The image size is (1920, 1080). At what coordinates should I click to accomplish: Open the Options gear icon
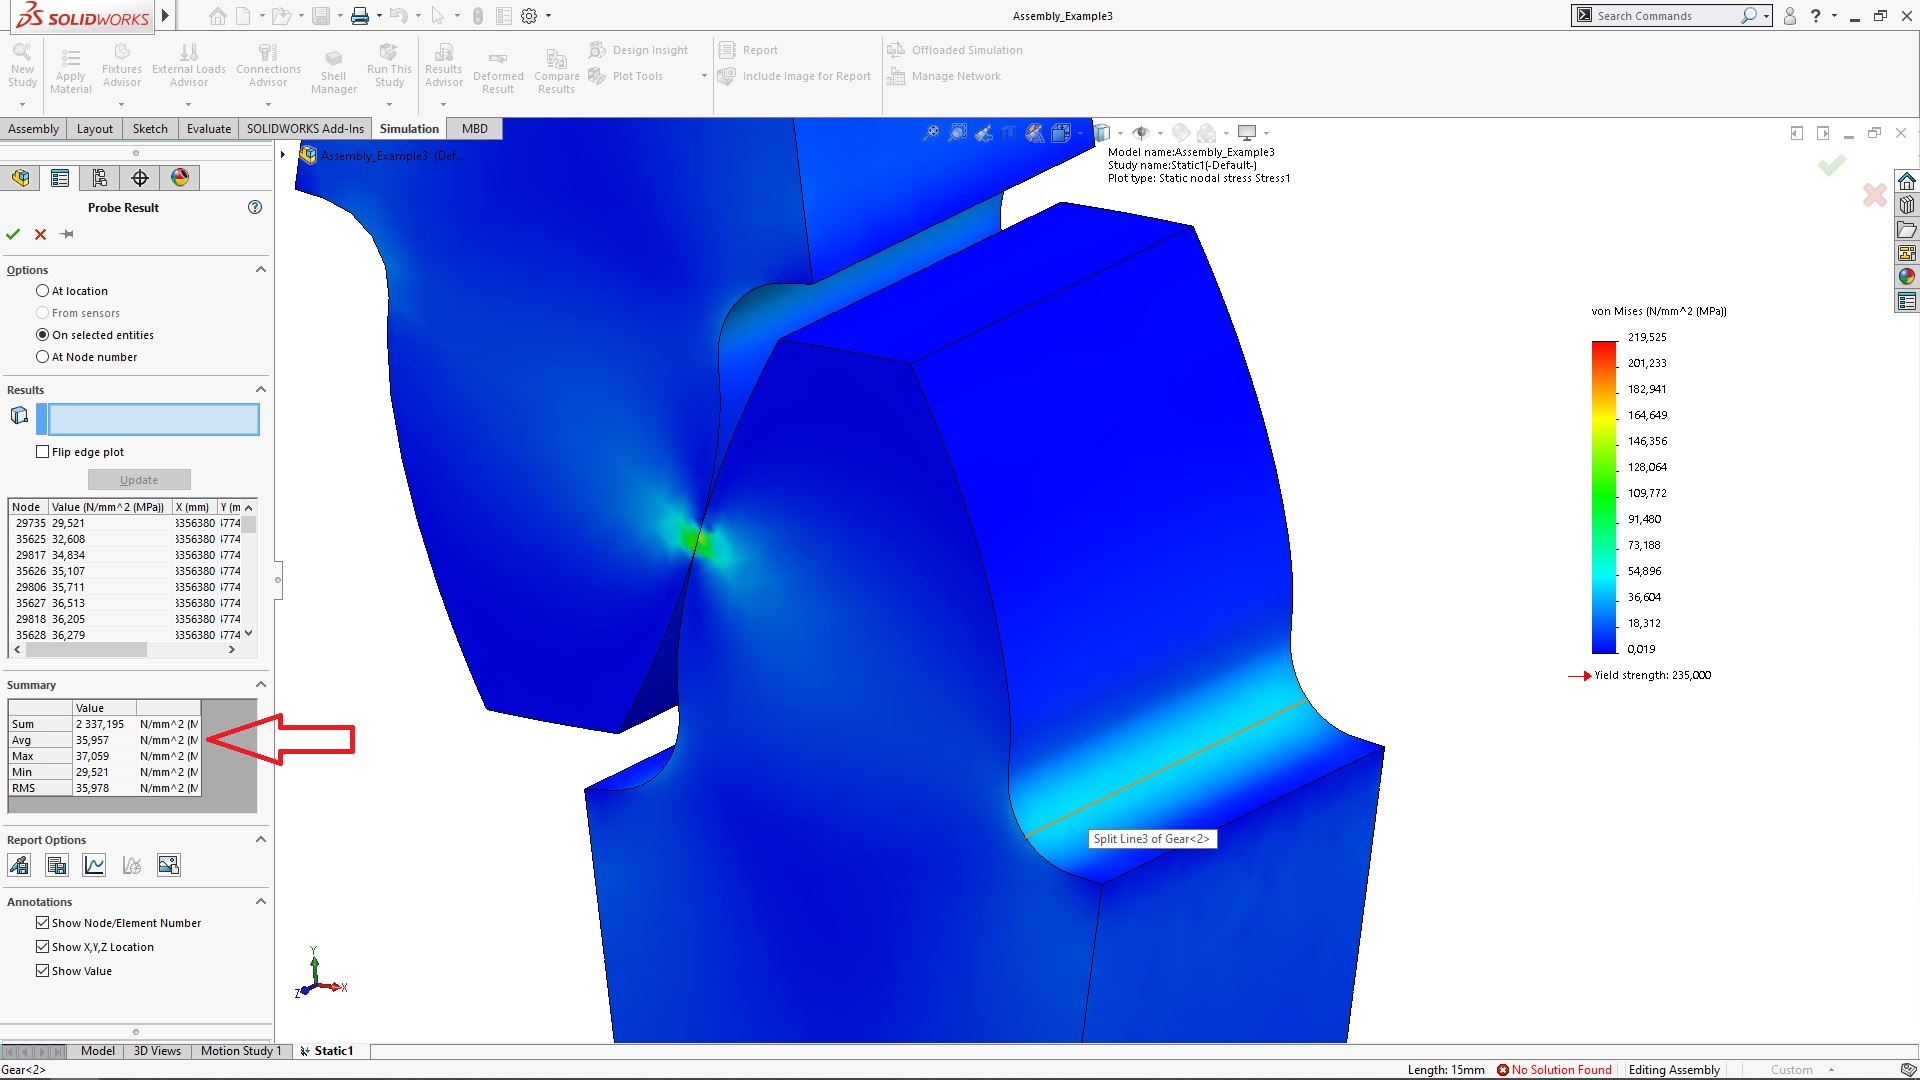coord(530,16)
